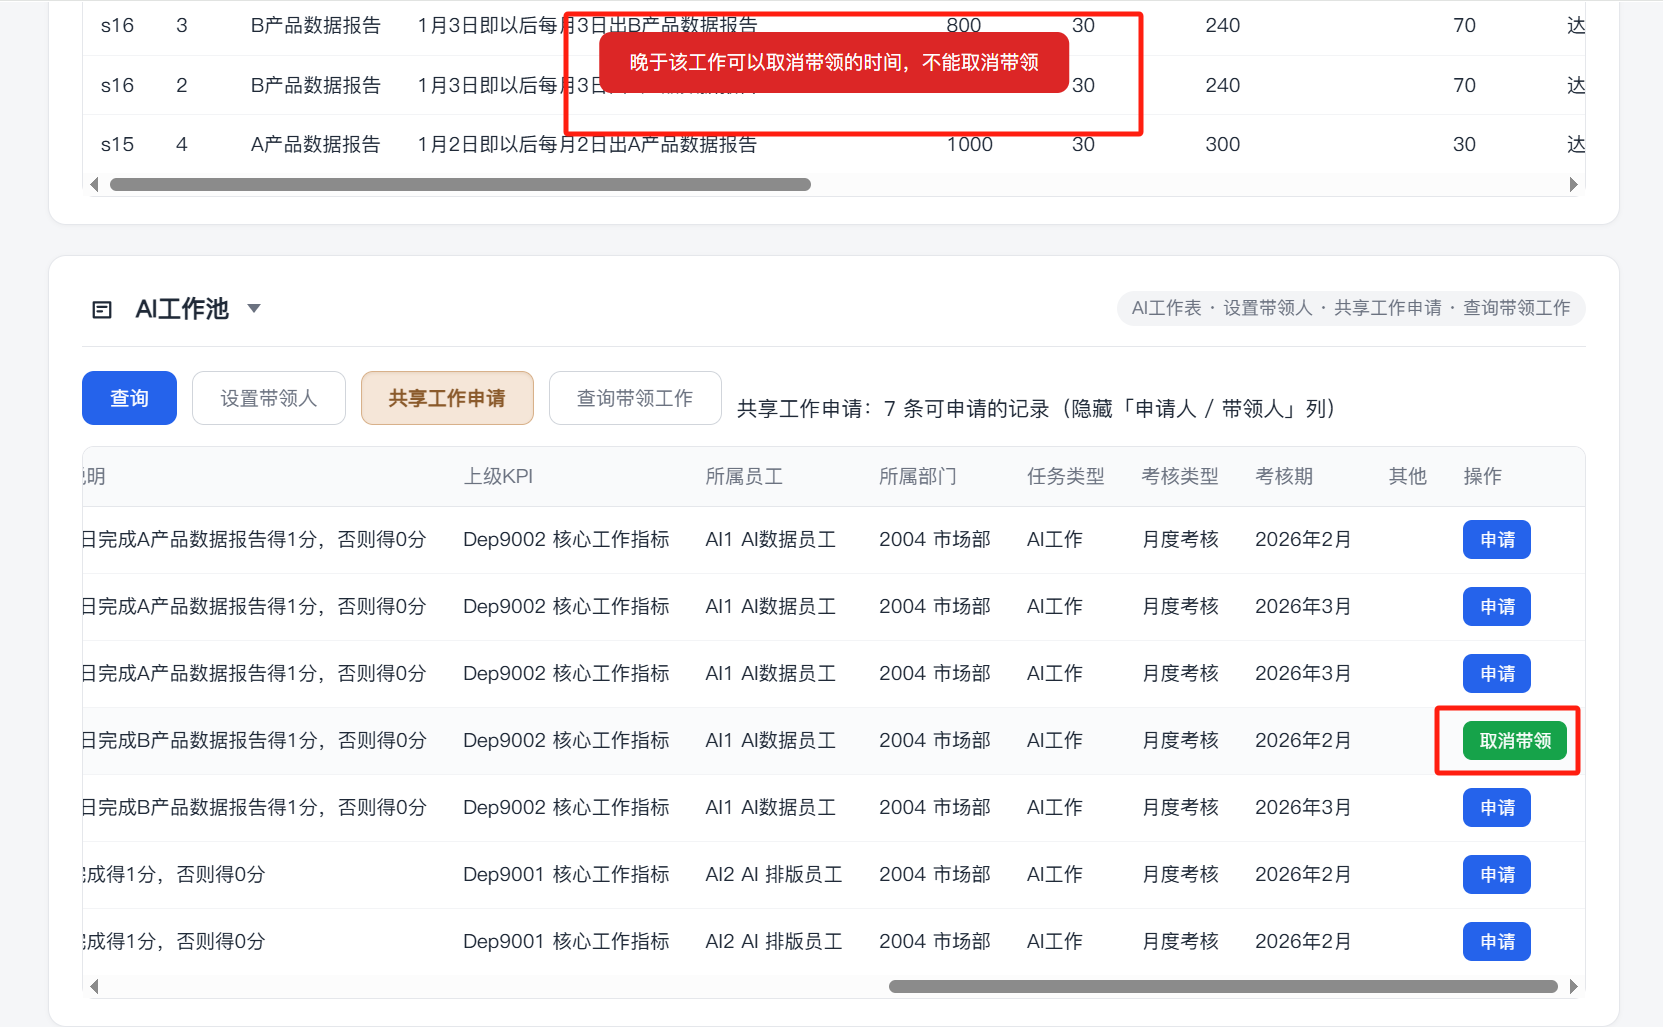The width and height of the screenshot is (1663, 1027).
Task: Click the 其他 column header
Action: (x=1407, y=476)
